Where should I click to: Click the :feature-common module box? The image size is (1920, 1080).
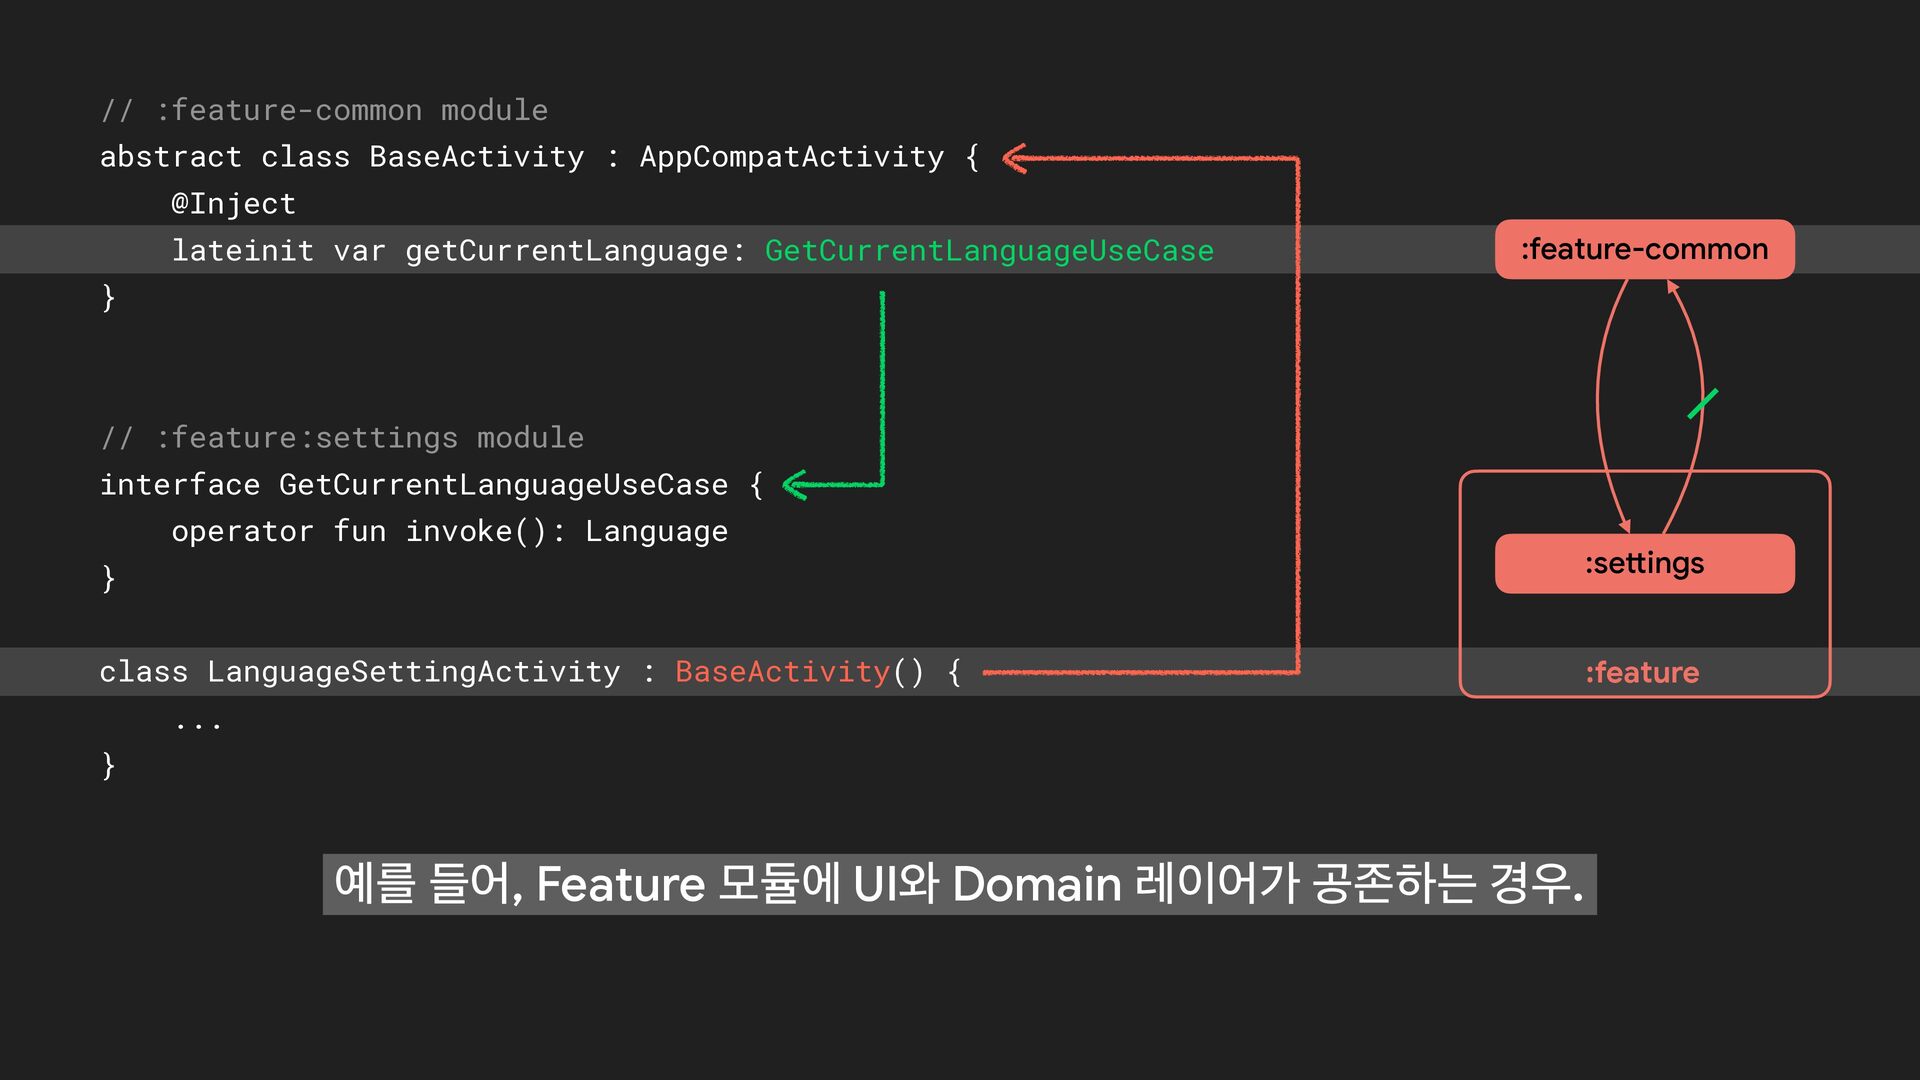point(1644,249)
